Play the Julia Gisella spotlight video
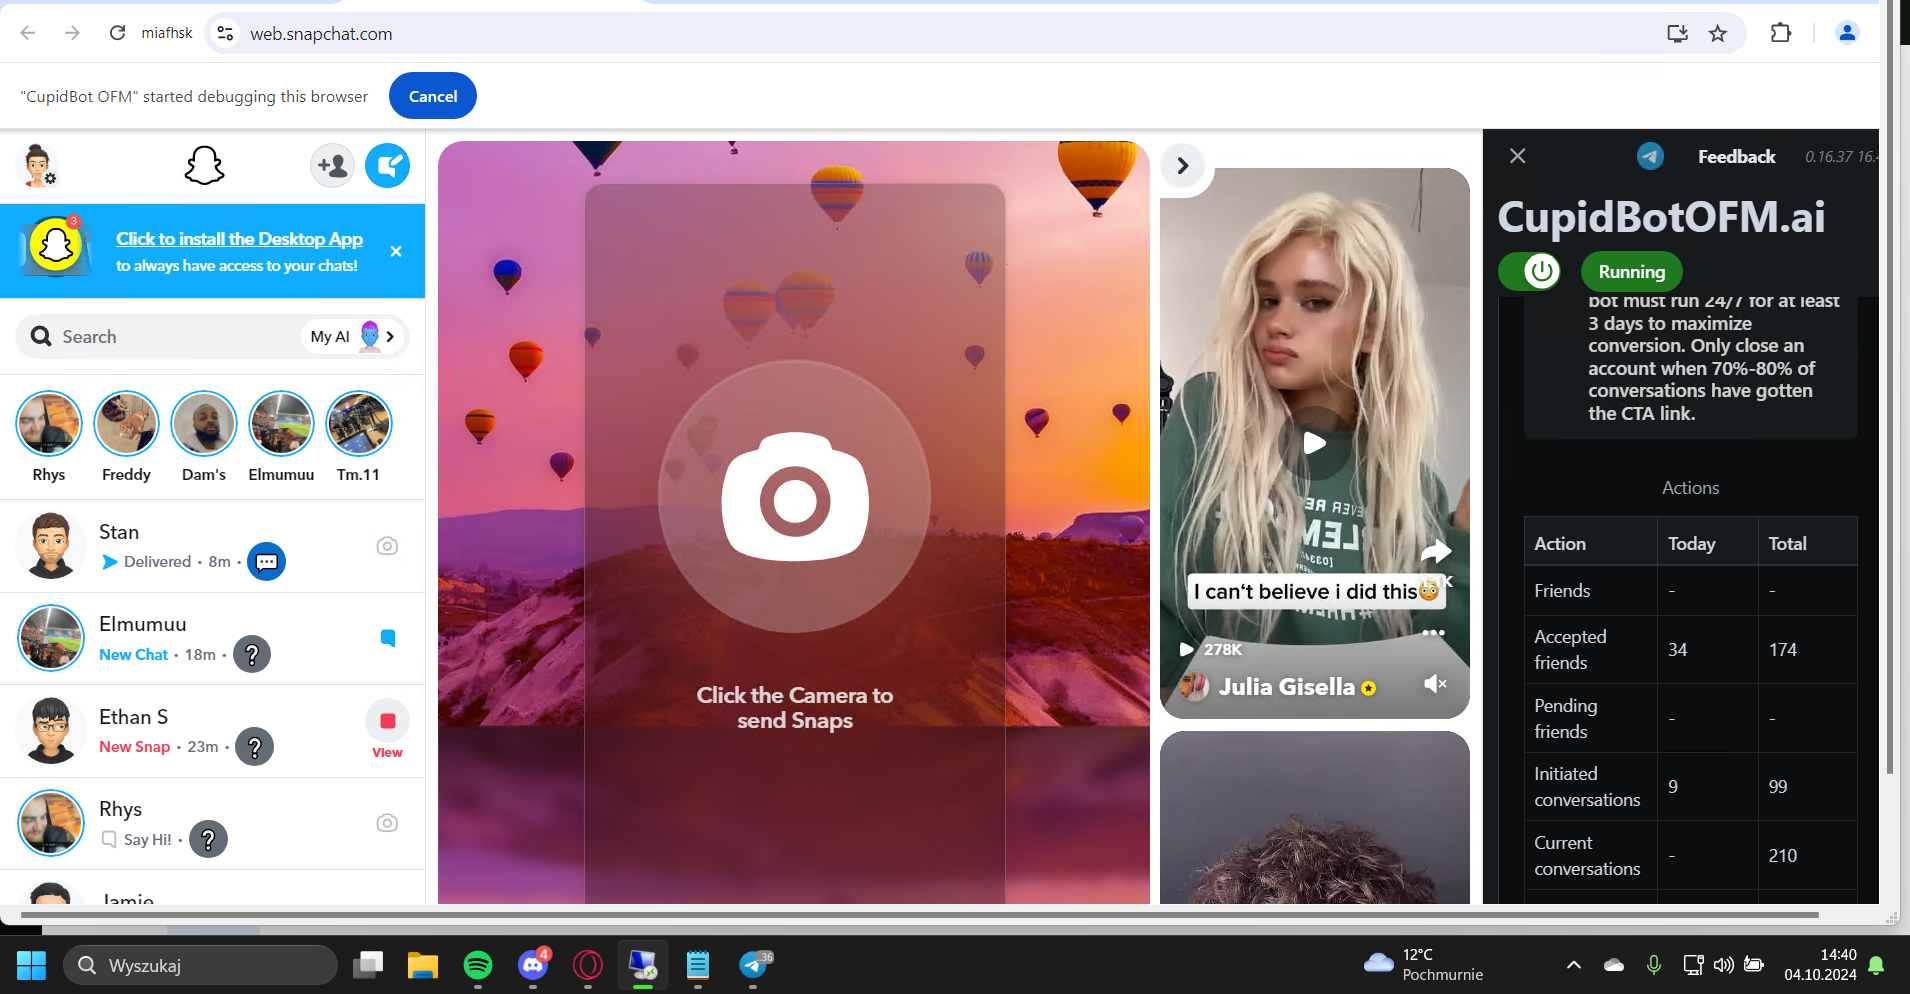This screenshot has height=994, width=1910. tap(1315, 443)
